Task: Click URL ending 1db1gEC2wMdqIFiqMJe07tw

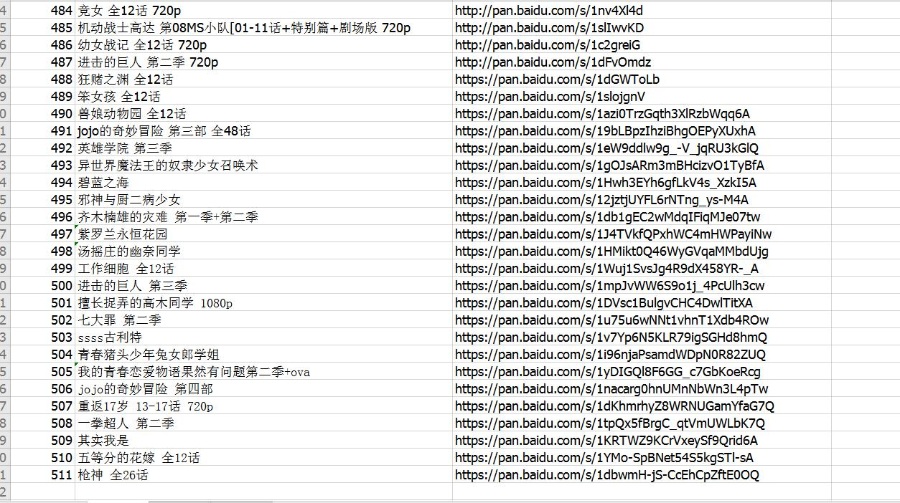Action: 608,217
